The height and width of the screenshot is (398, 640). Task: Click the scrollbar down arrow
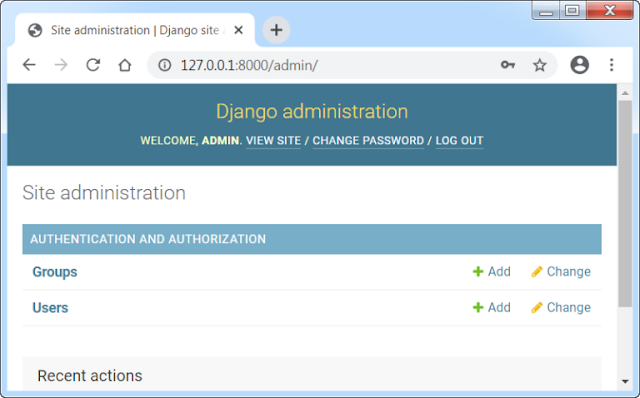(x=625, y=382)
